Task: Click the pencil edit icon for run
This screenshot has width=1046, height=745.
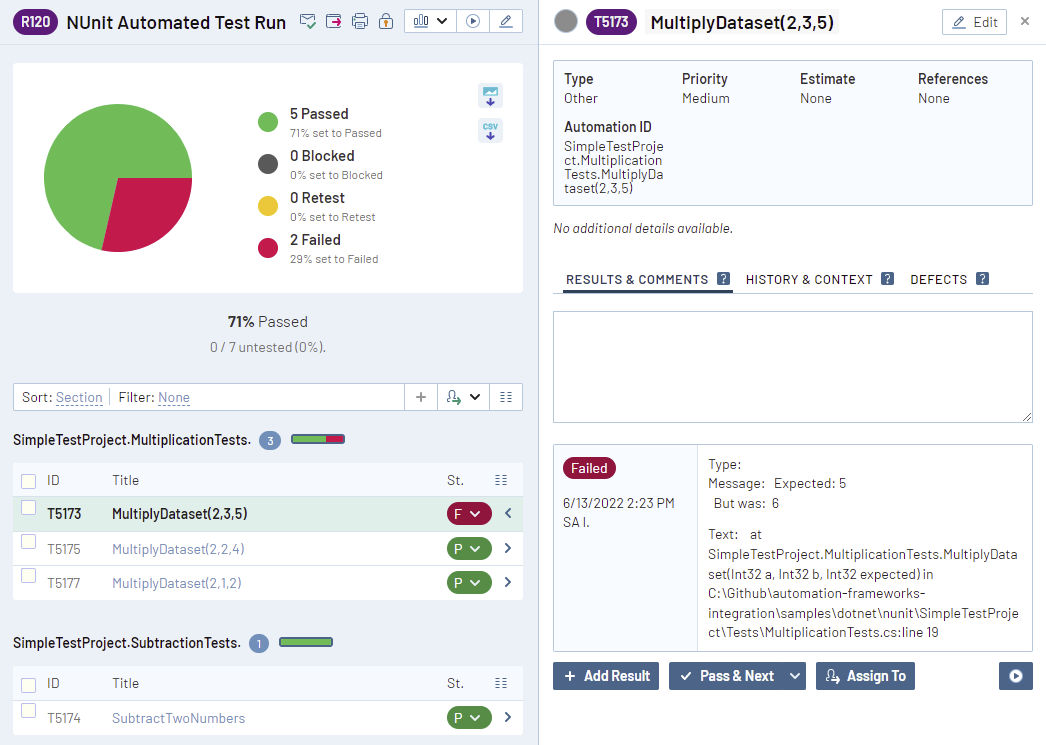Action: 507,21
